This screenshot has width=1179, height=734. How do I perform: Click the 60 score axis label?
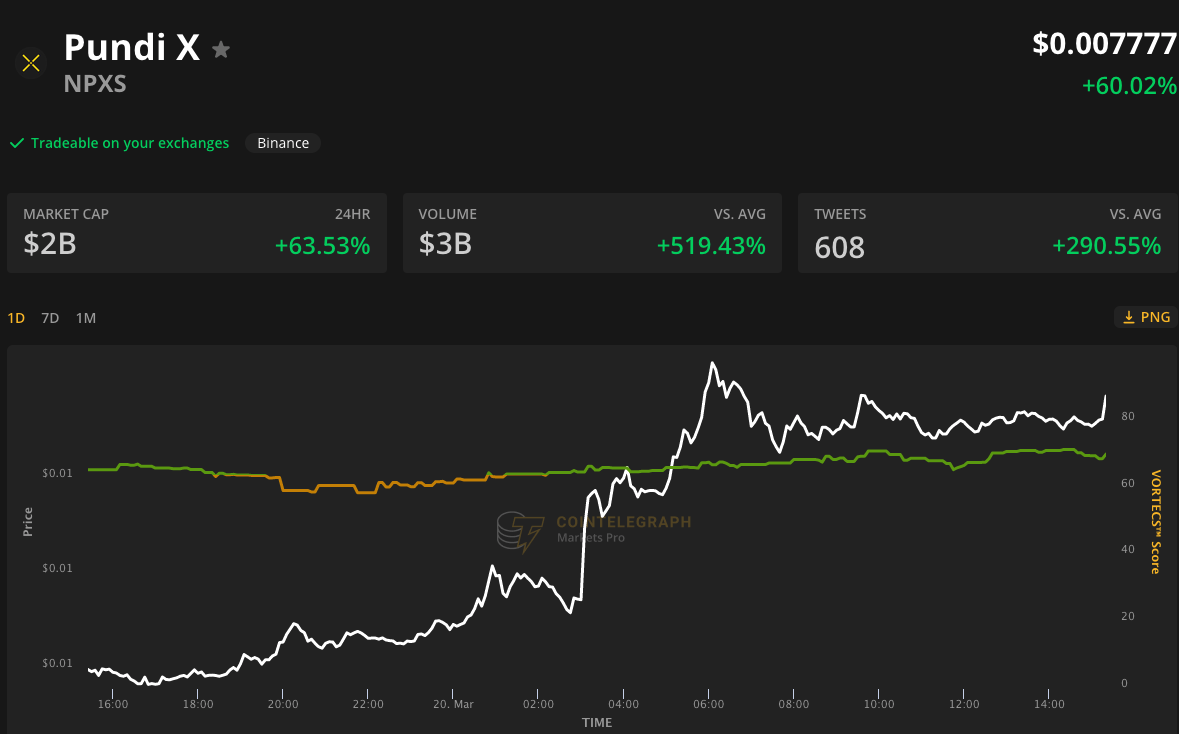(x=1128, y=484)
